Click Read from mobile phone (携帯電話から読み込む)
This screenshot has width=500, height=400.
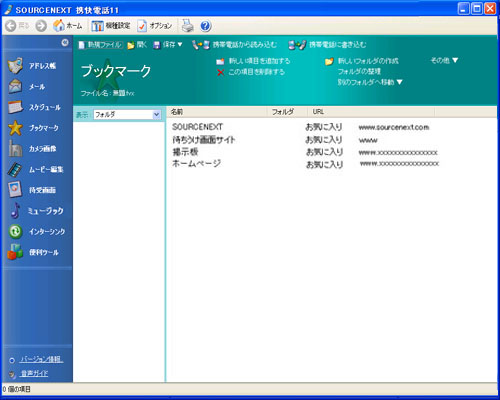click(234, 45)
